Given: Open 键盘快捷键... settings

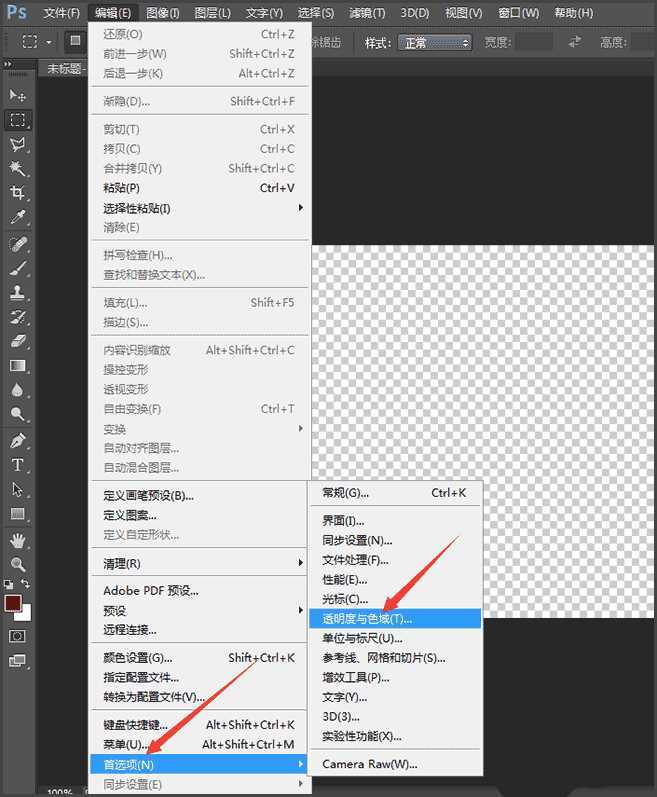Looking at the screenshot, I should [x=199, y=725].
